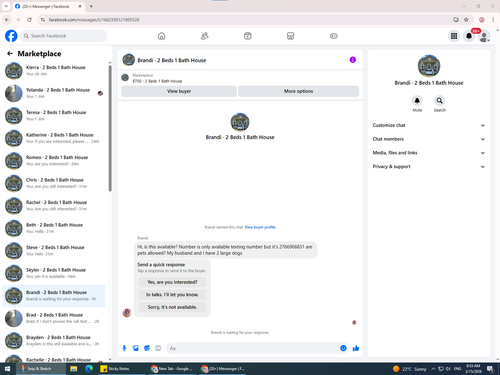Open the Friends icon in top navigation
This screenshot has width=500, height=375.
(204, 36)
